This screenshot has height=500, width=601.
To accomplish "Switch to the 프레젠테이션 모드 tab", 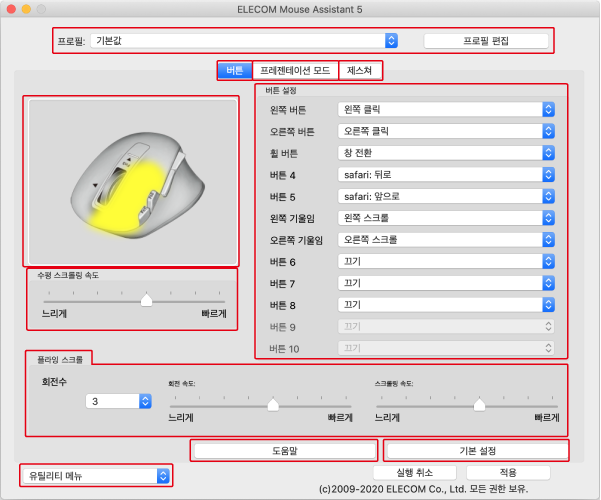I will coord(295,71).
